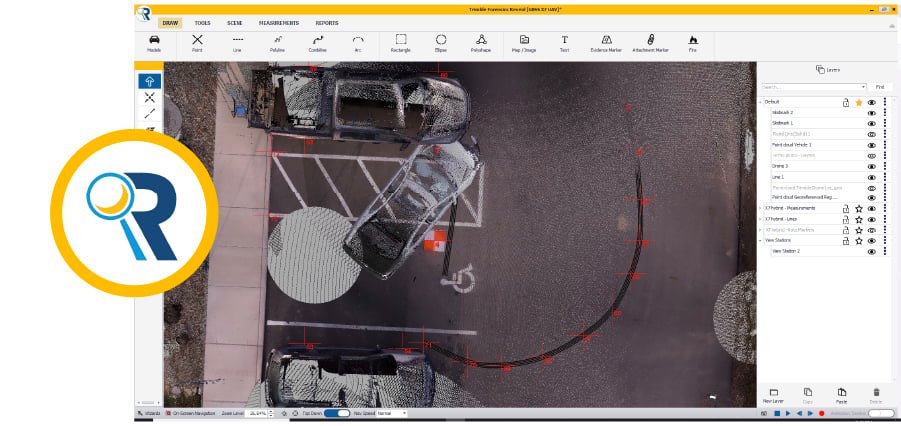Hide the Drone 3 layer
The height and width of the screenshot is (426, 901).
872,167
